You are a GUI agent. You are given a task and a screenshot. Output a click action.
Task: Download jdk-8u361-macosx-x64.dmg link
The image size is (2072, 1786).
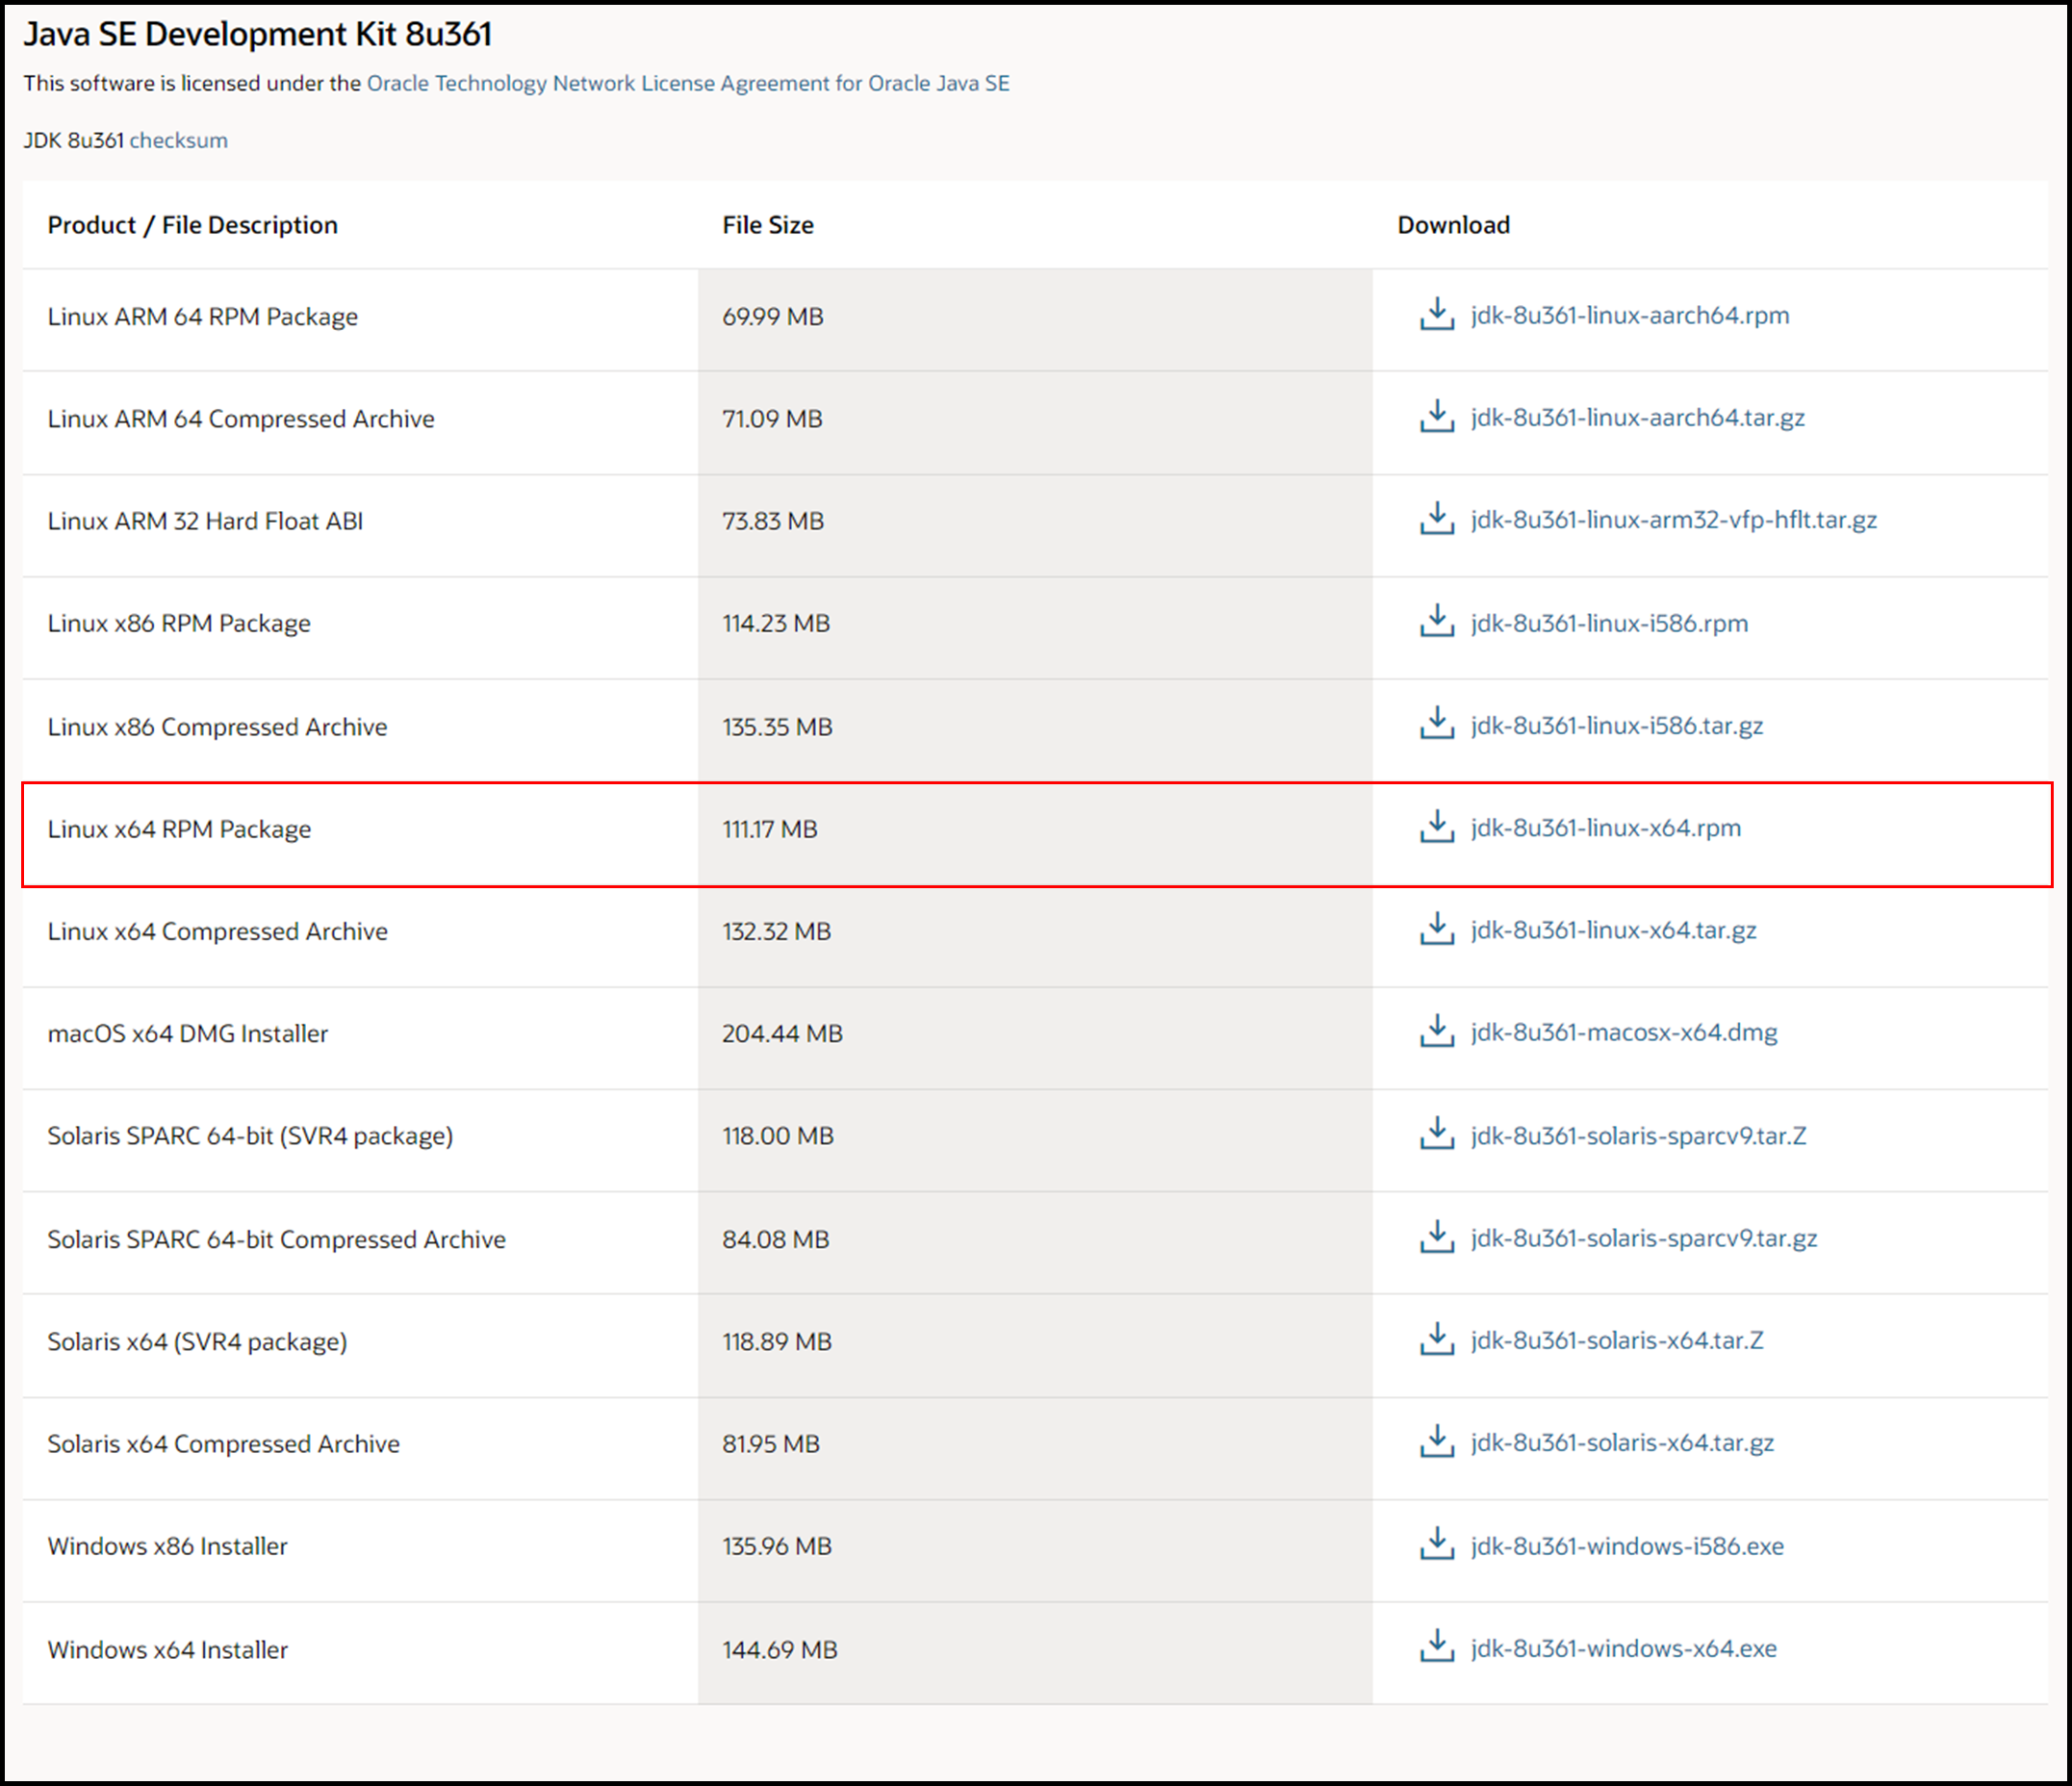pos(1623,1032)
